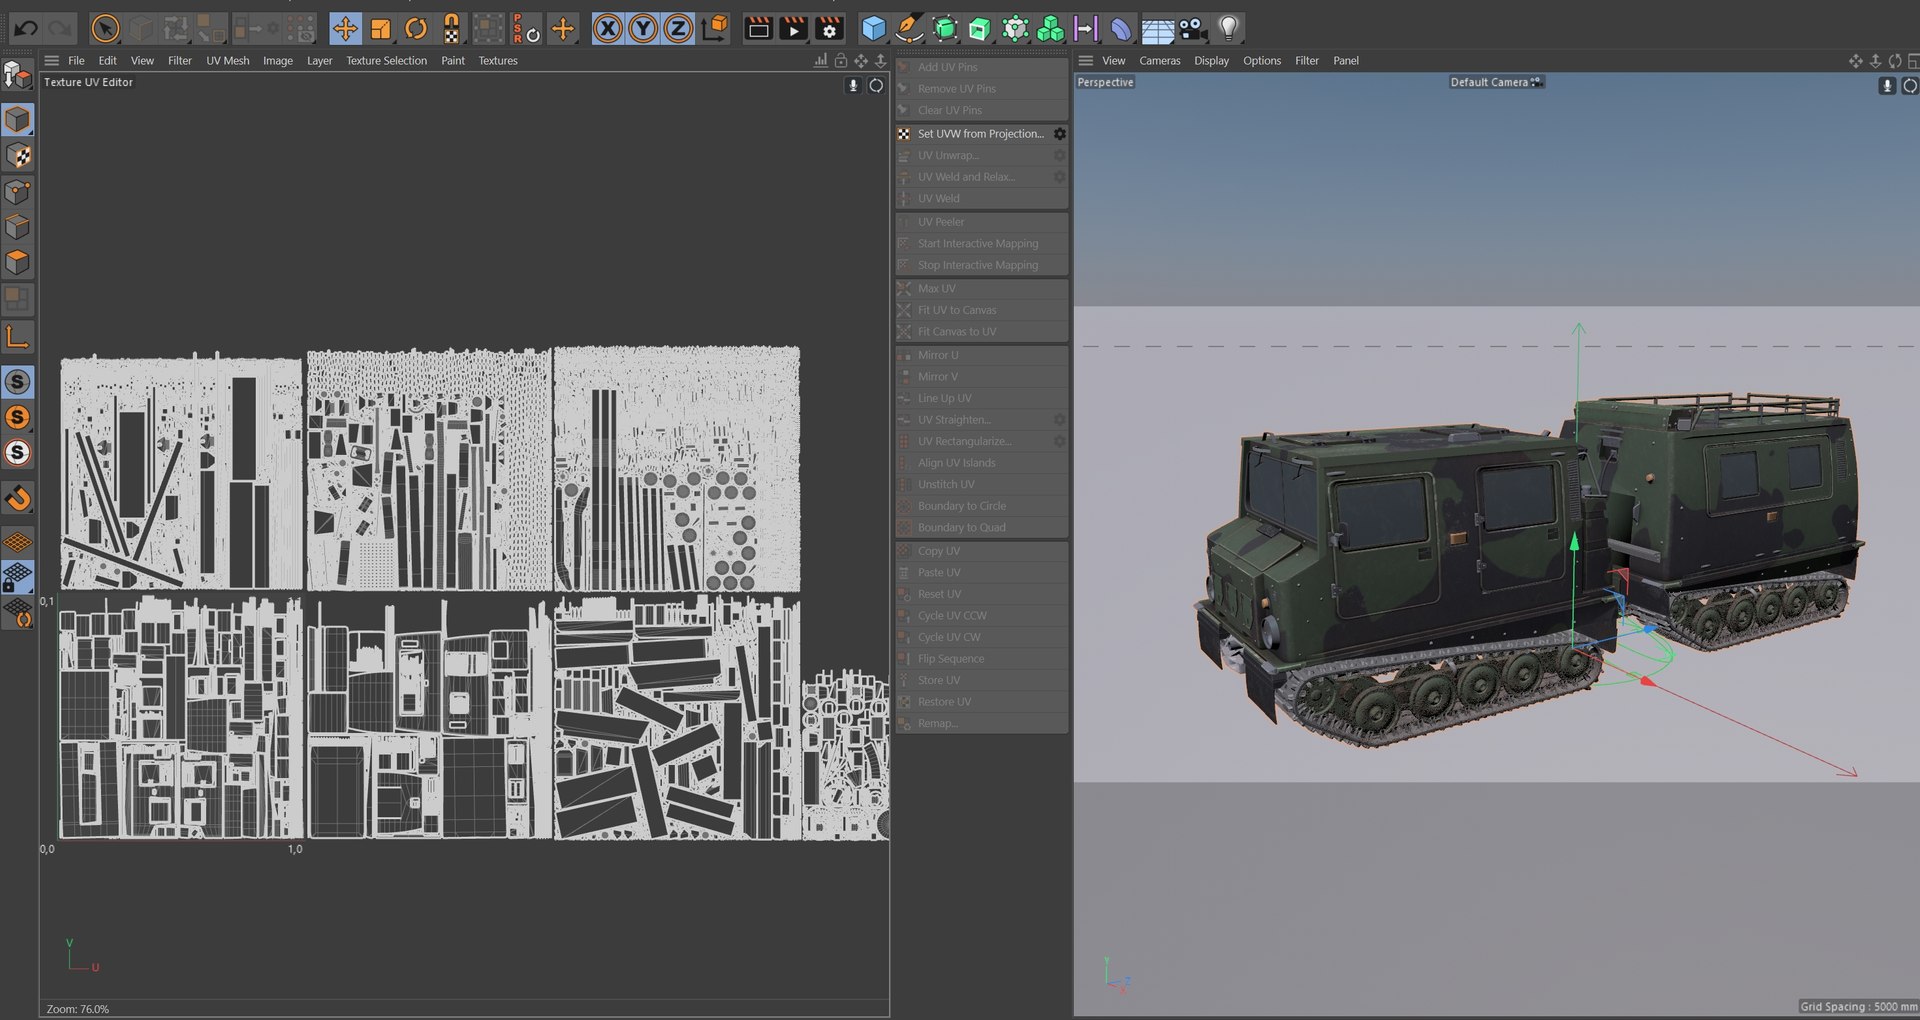1920x1020 pixels.
Task: Enable Axis mode L-shaped icon
Action: tap(18, 337)
